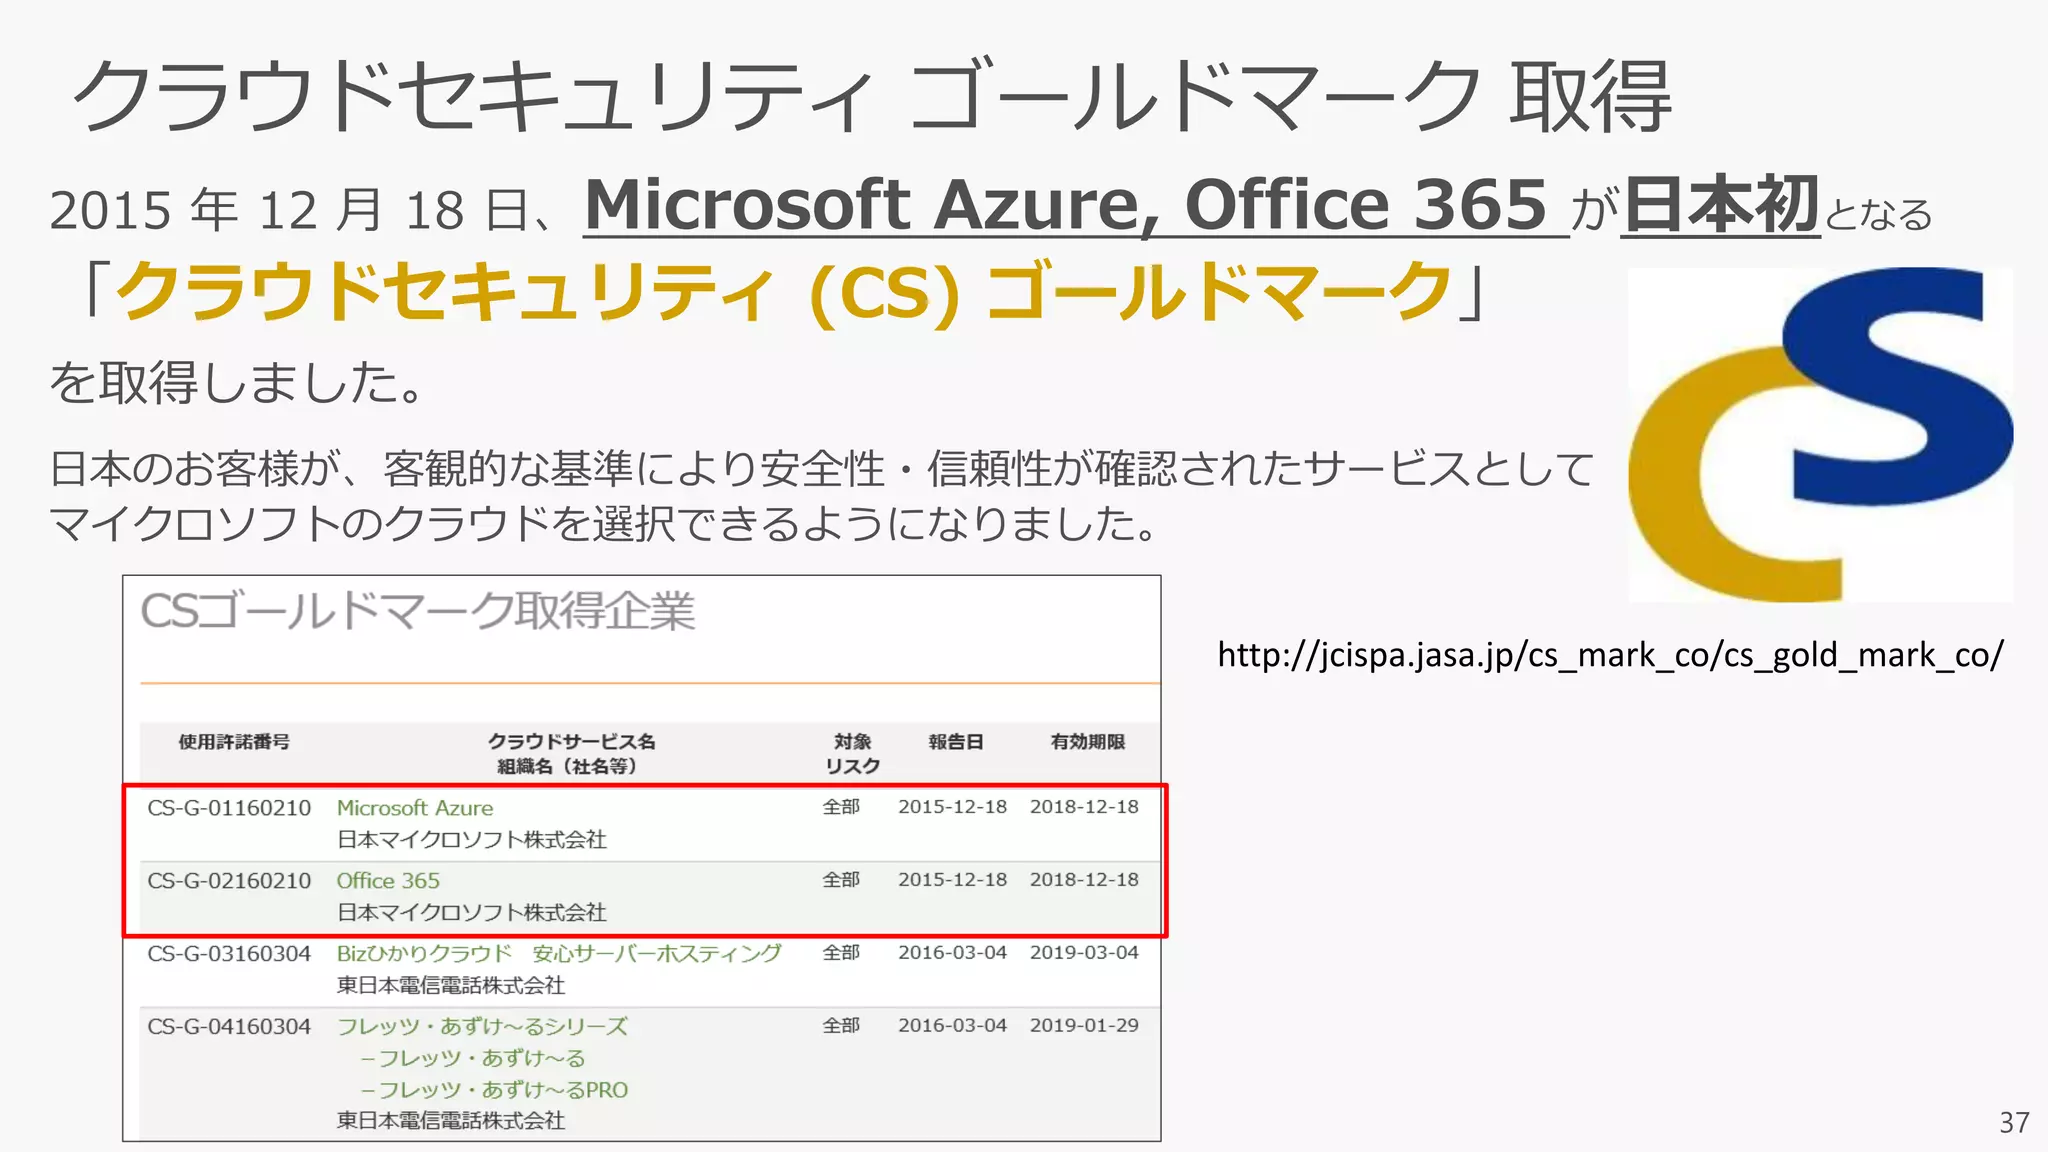This screenshot has width=2048, height=1152.
Task: Open the jcispa.jasa.jp cs_gold_mark_co URL
Action: pyautogui.click(x=1610, y=655)
